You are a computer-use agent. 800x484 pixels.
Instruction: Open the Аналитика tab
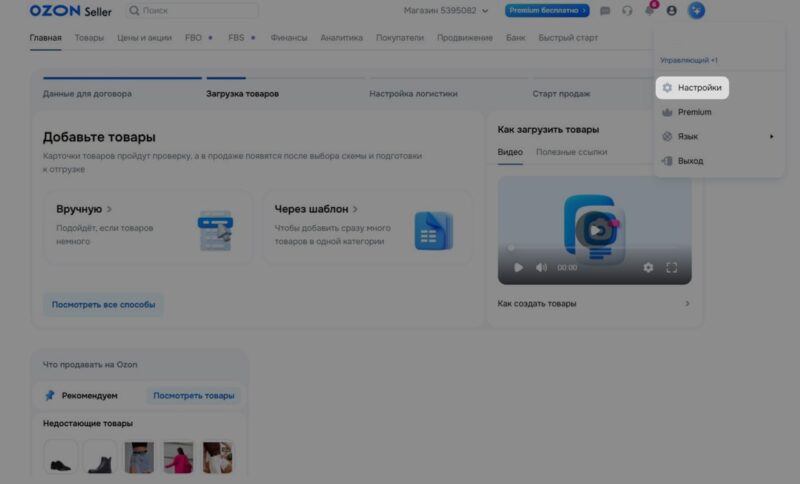pyautogui.click(x=341, y=38)
